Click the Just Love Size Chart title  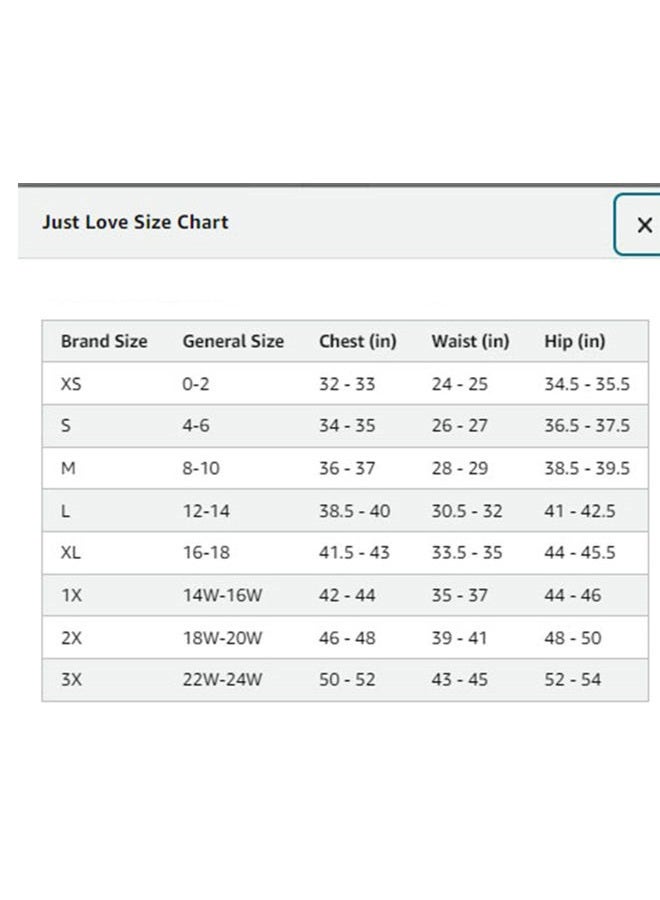click(x=135, y=222)
